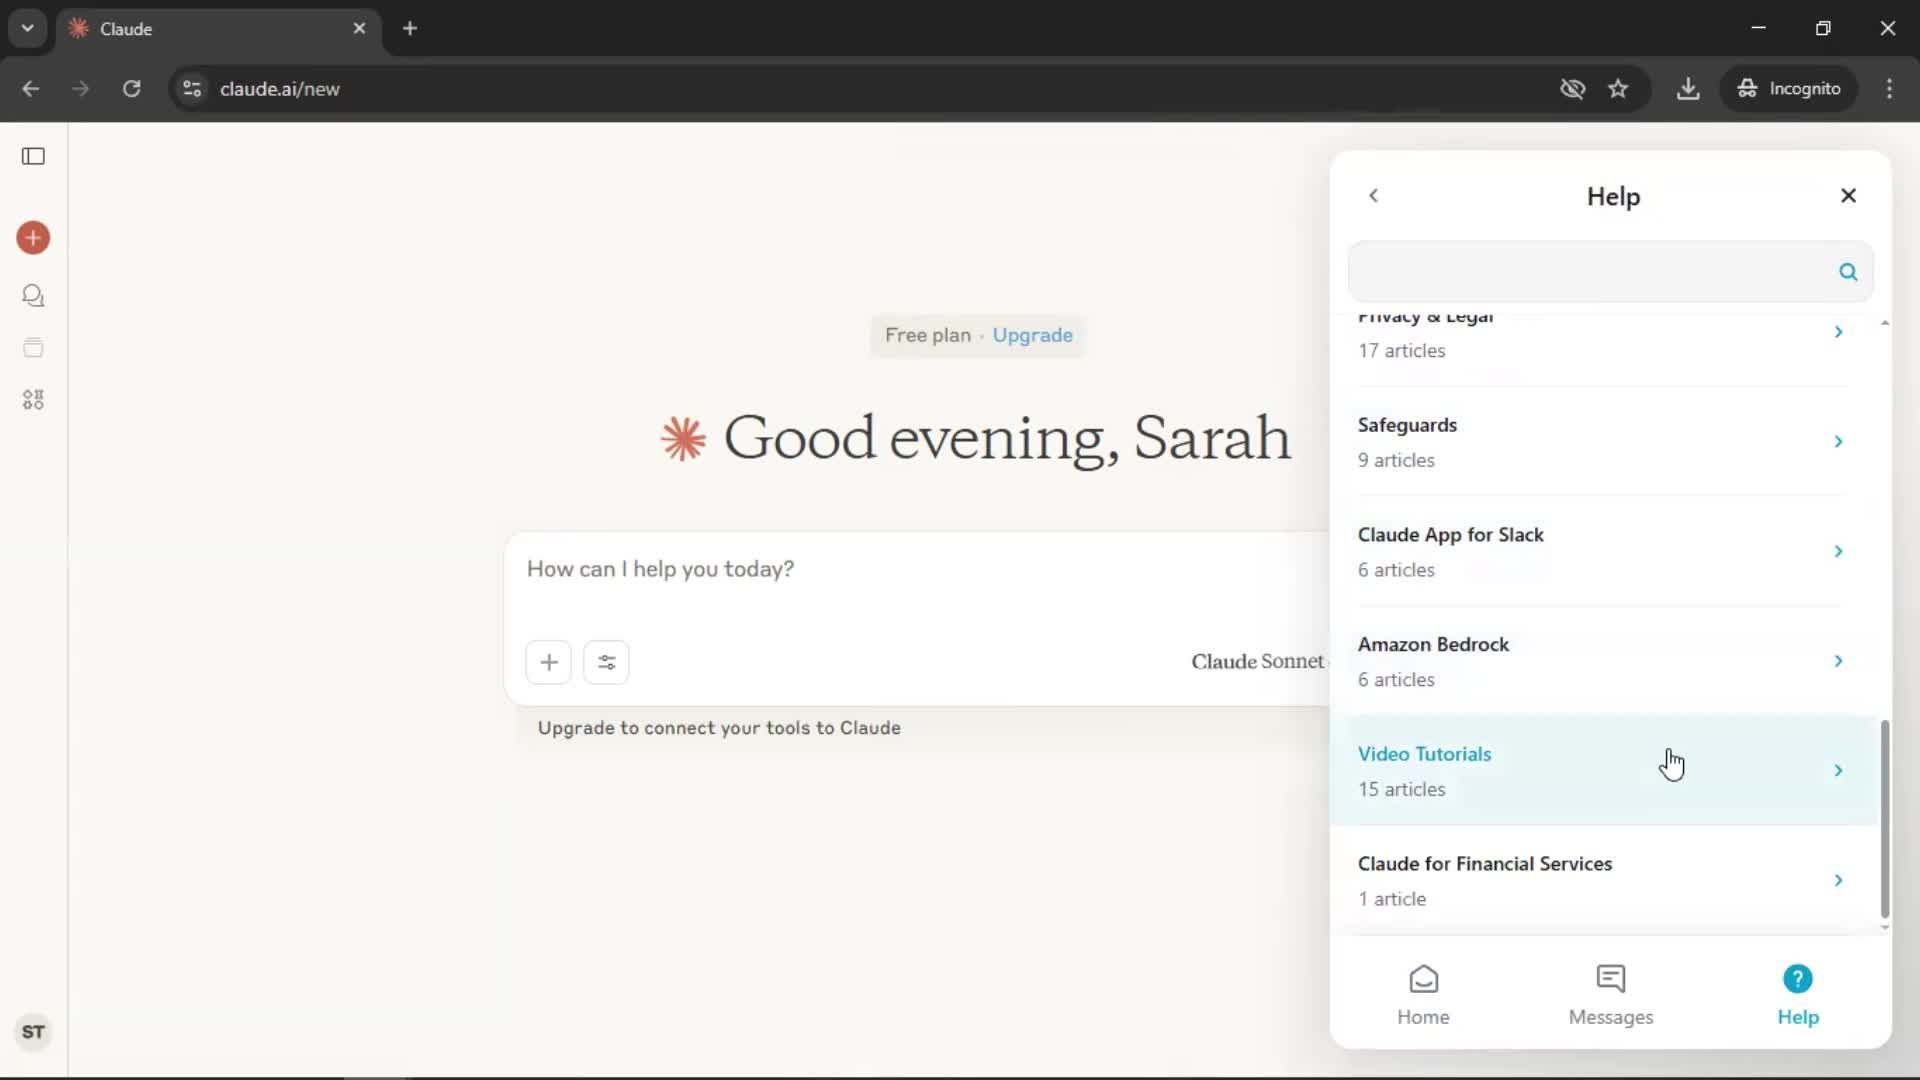Screen dimensions: 1920x1080
Task: Open the Chats icon in sidebar
Action: point(33,295)
